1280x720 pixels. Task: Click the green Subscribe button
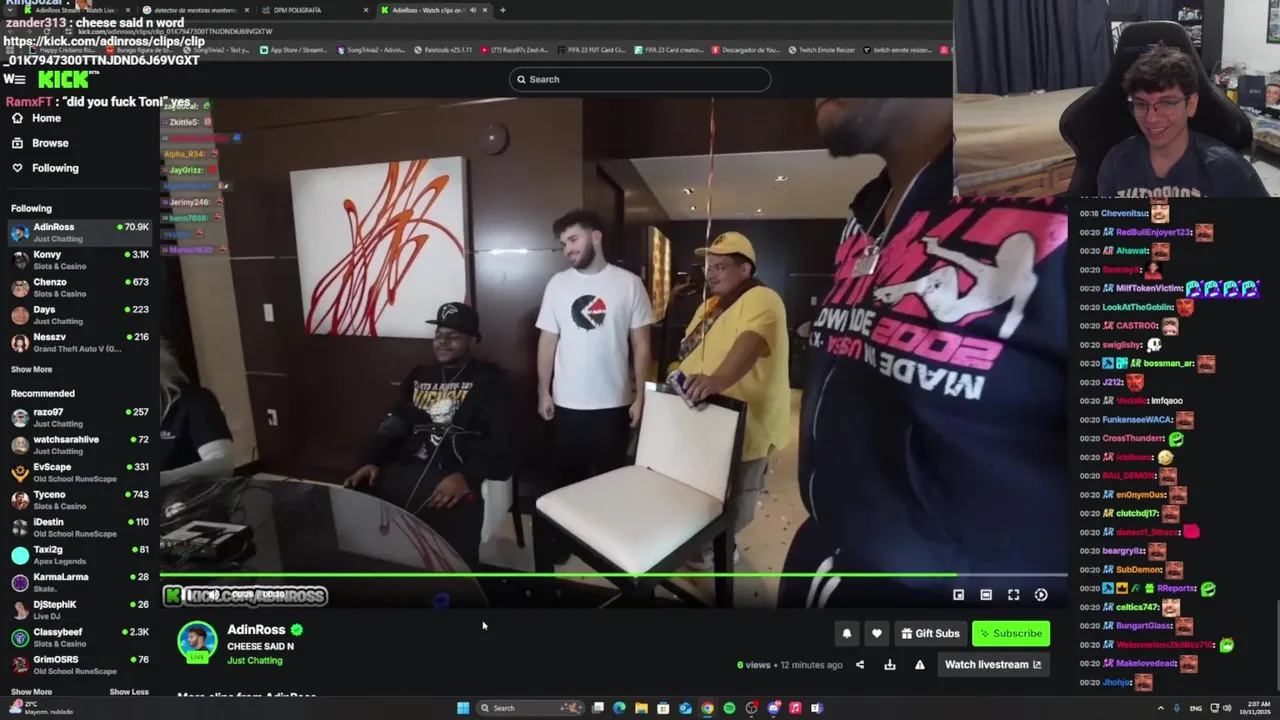(1011, 633)
